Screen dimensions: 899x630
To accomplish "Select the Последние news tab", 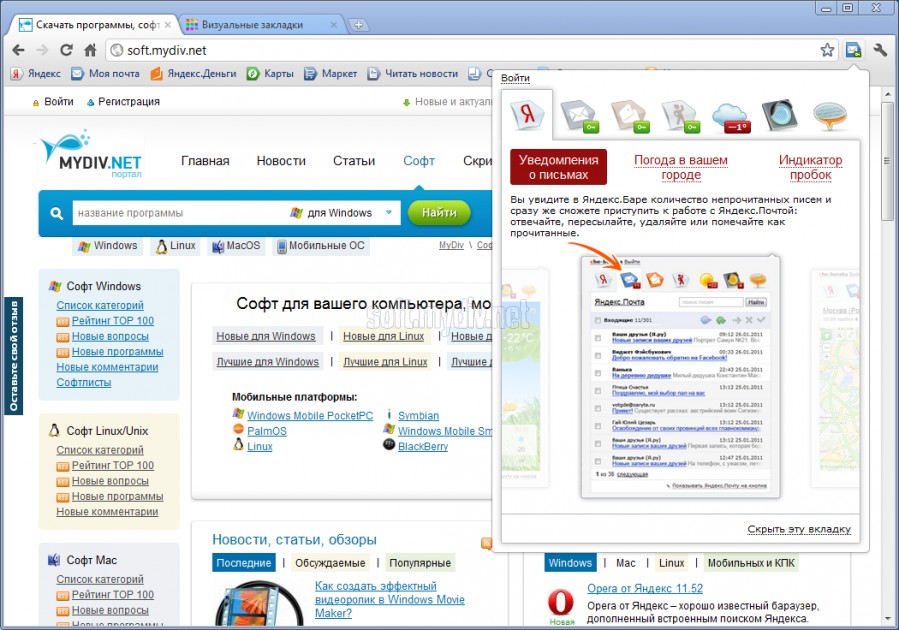I will (244, 563).
